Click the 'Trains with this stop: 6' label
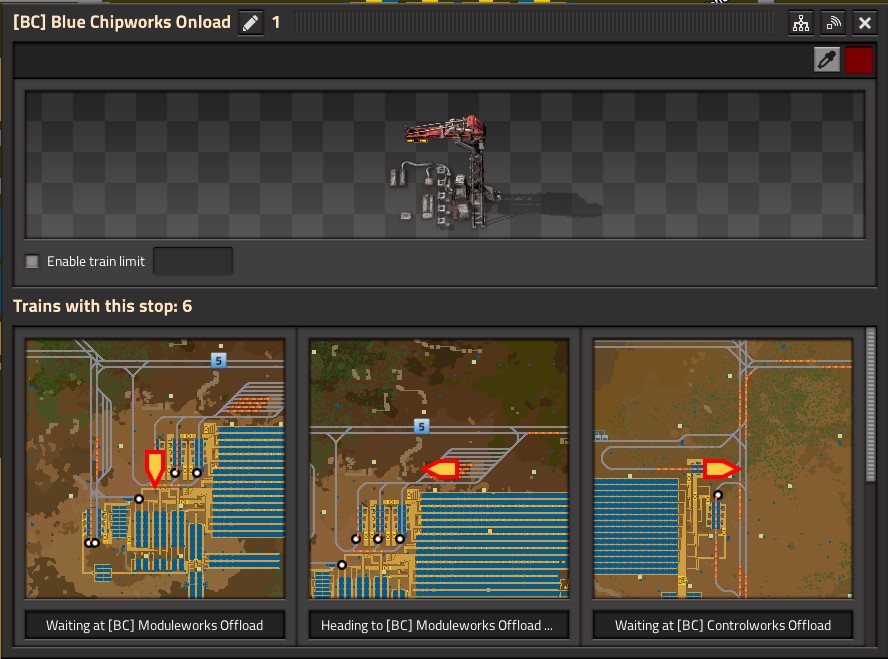888x659 pixels. 103,306
